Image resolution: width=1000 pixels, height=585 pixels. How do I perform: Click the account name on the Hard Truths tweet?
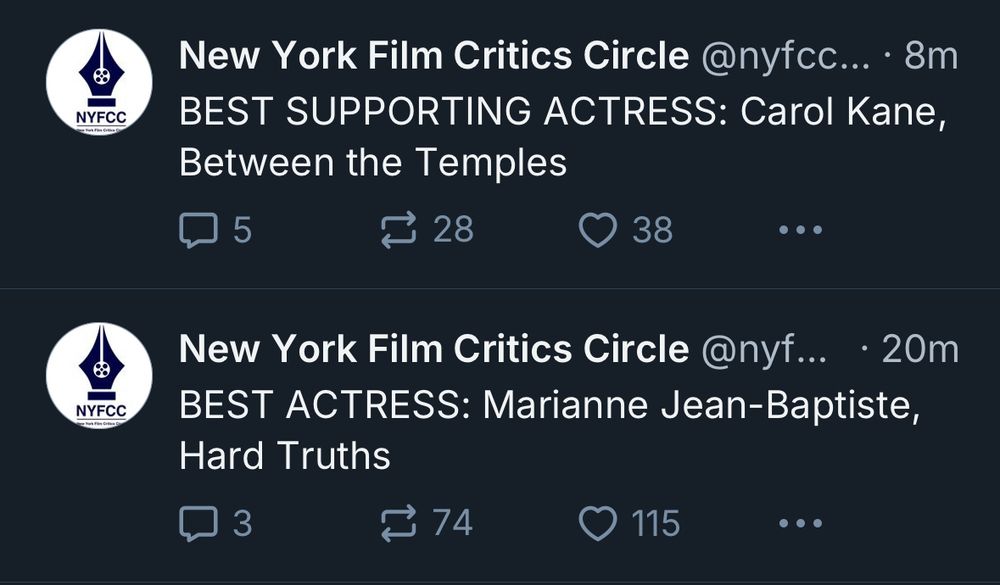tap(433, 349)
